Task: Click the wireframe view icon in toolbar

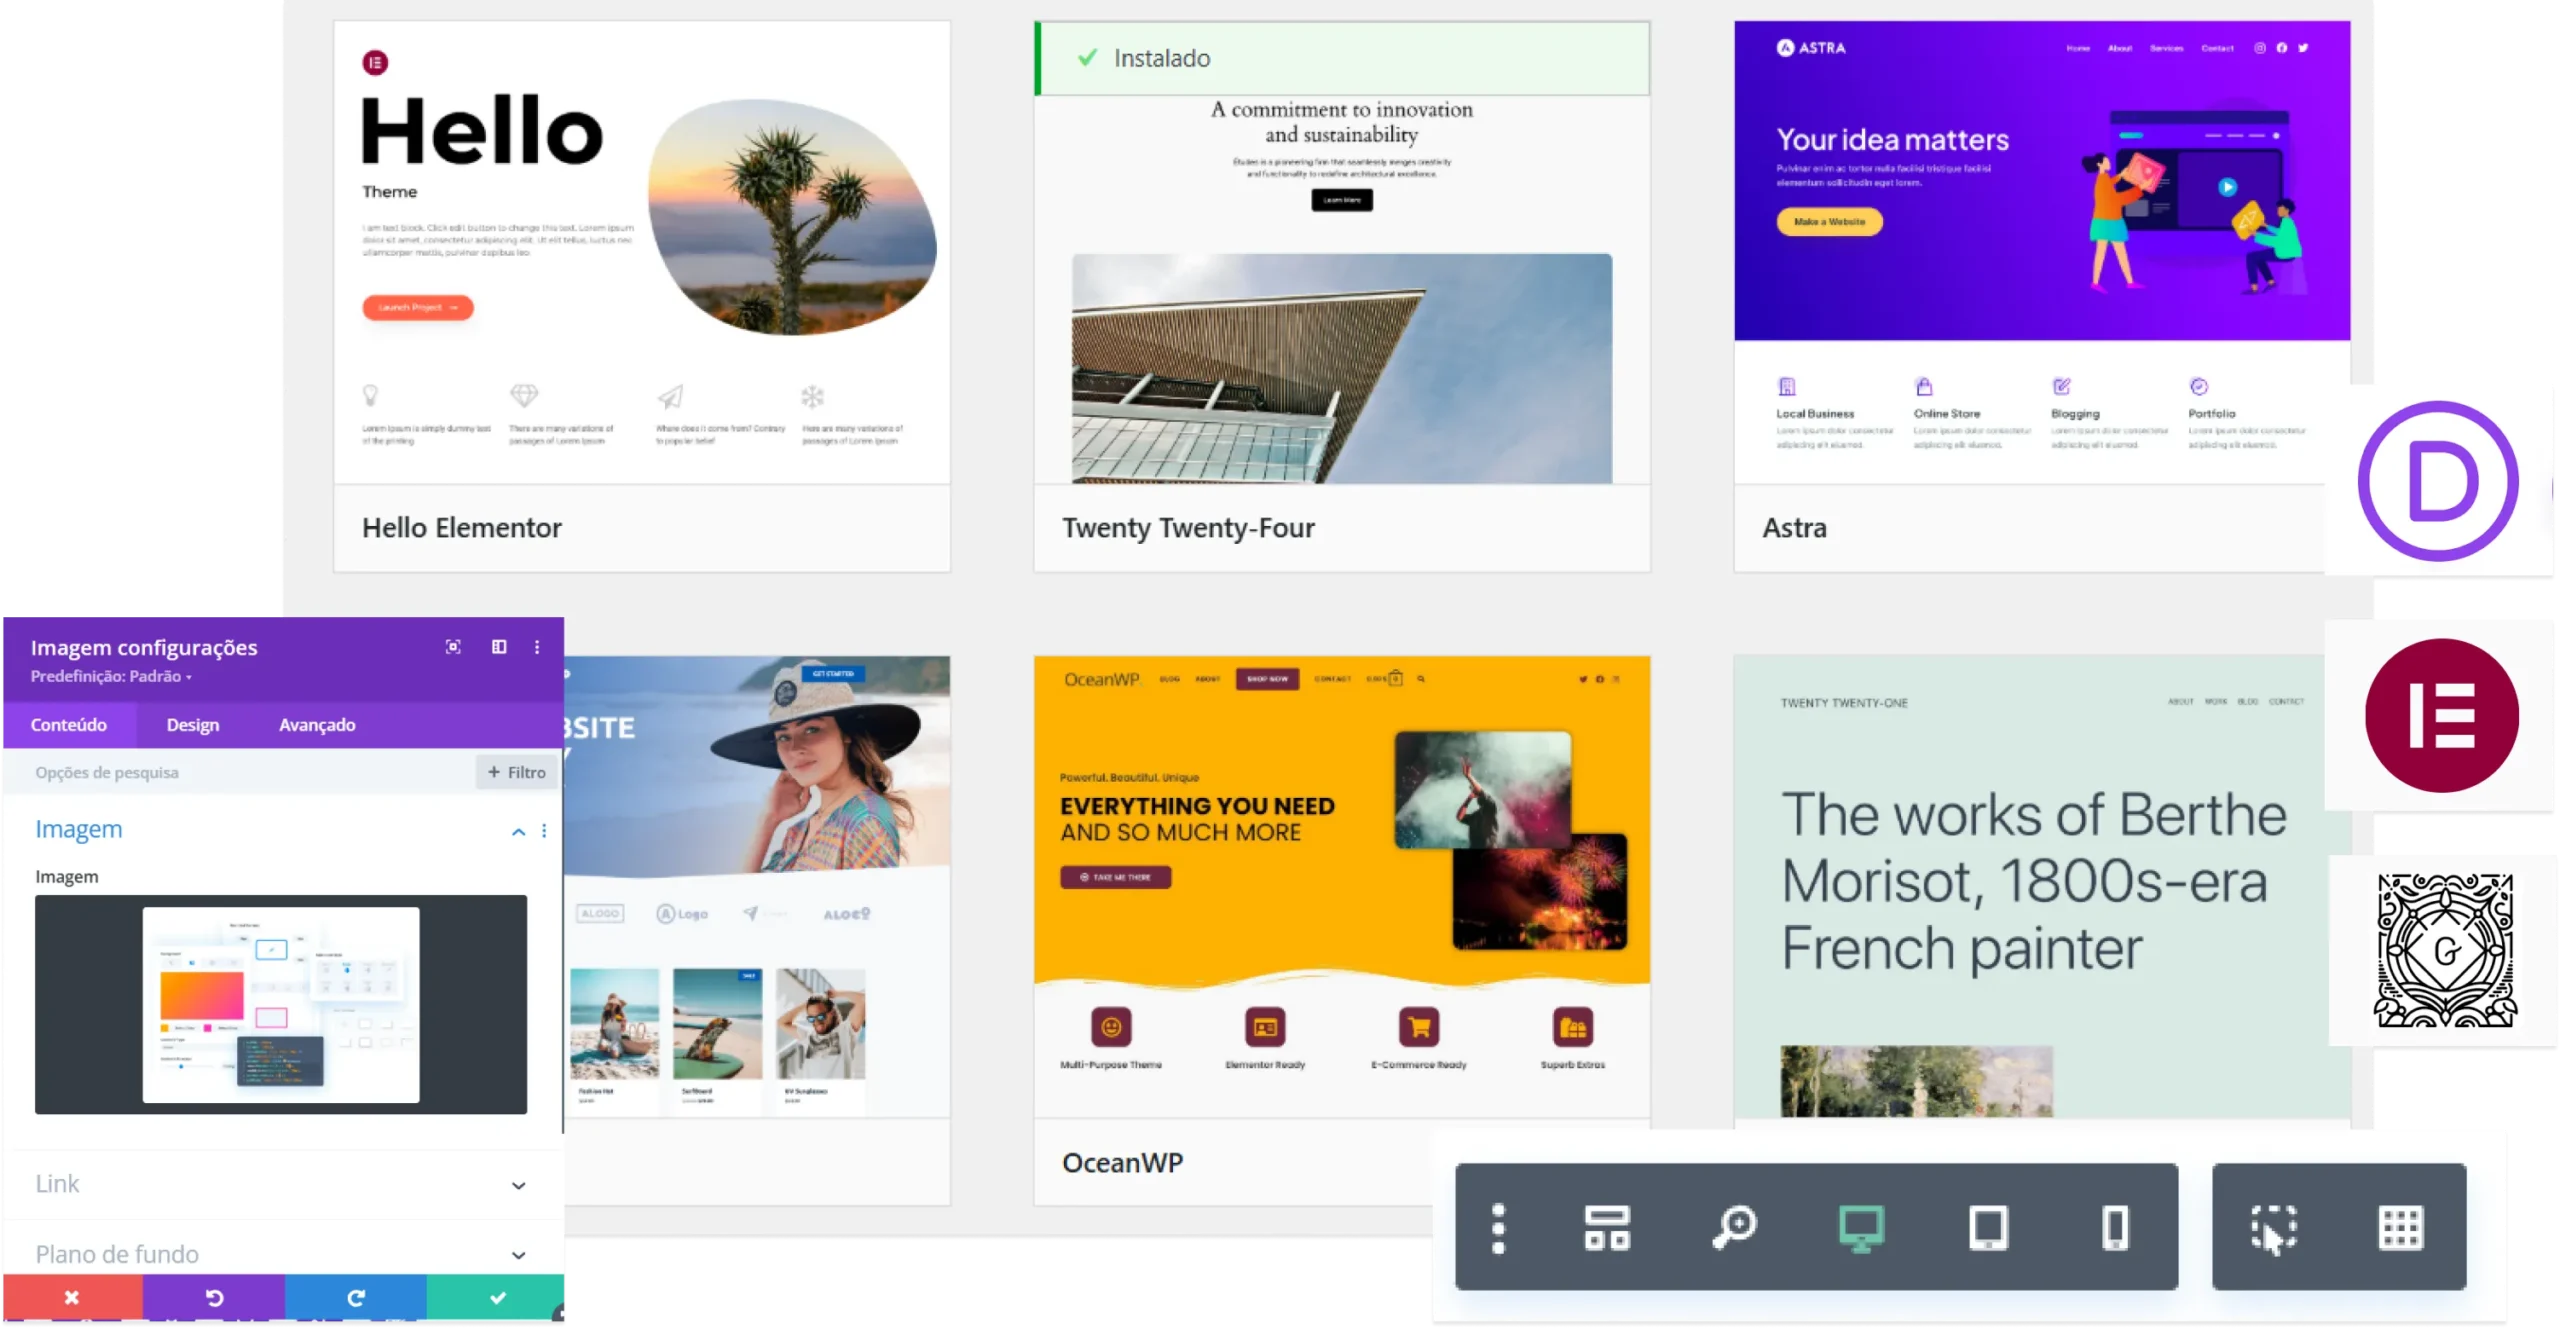Action: click(1607, 1227)
